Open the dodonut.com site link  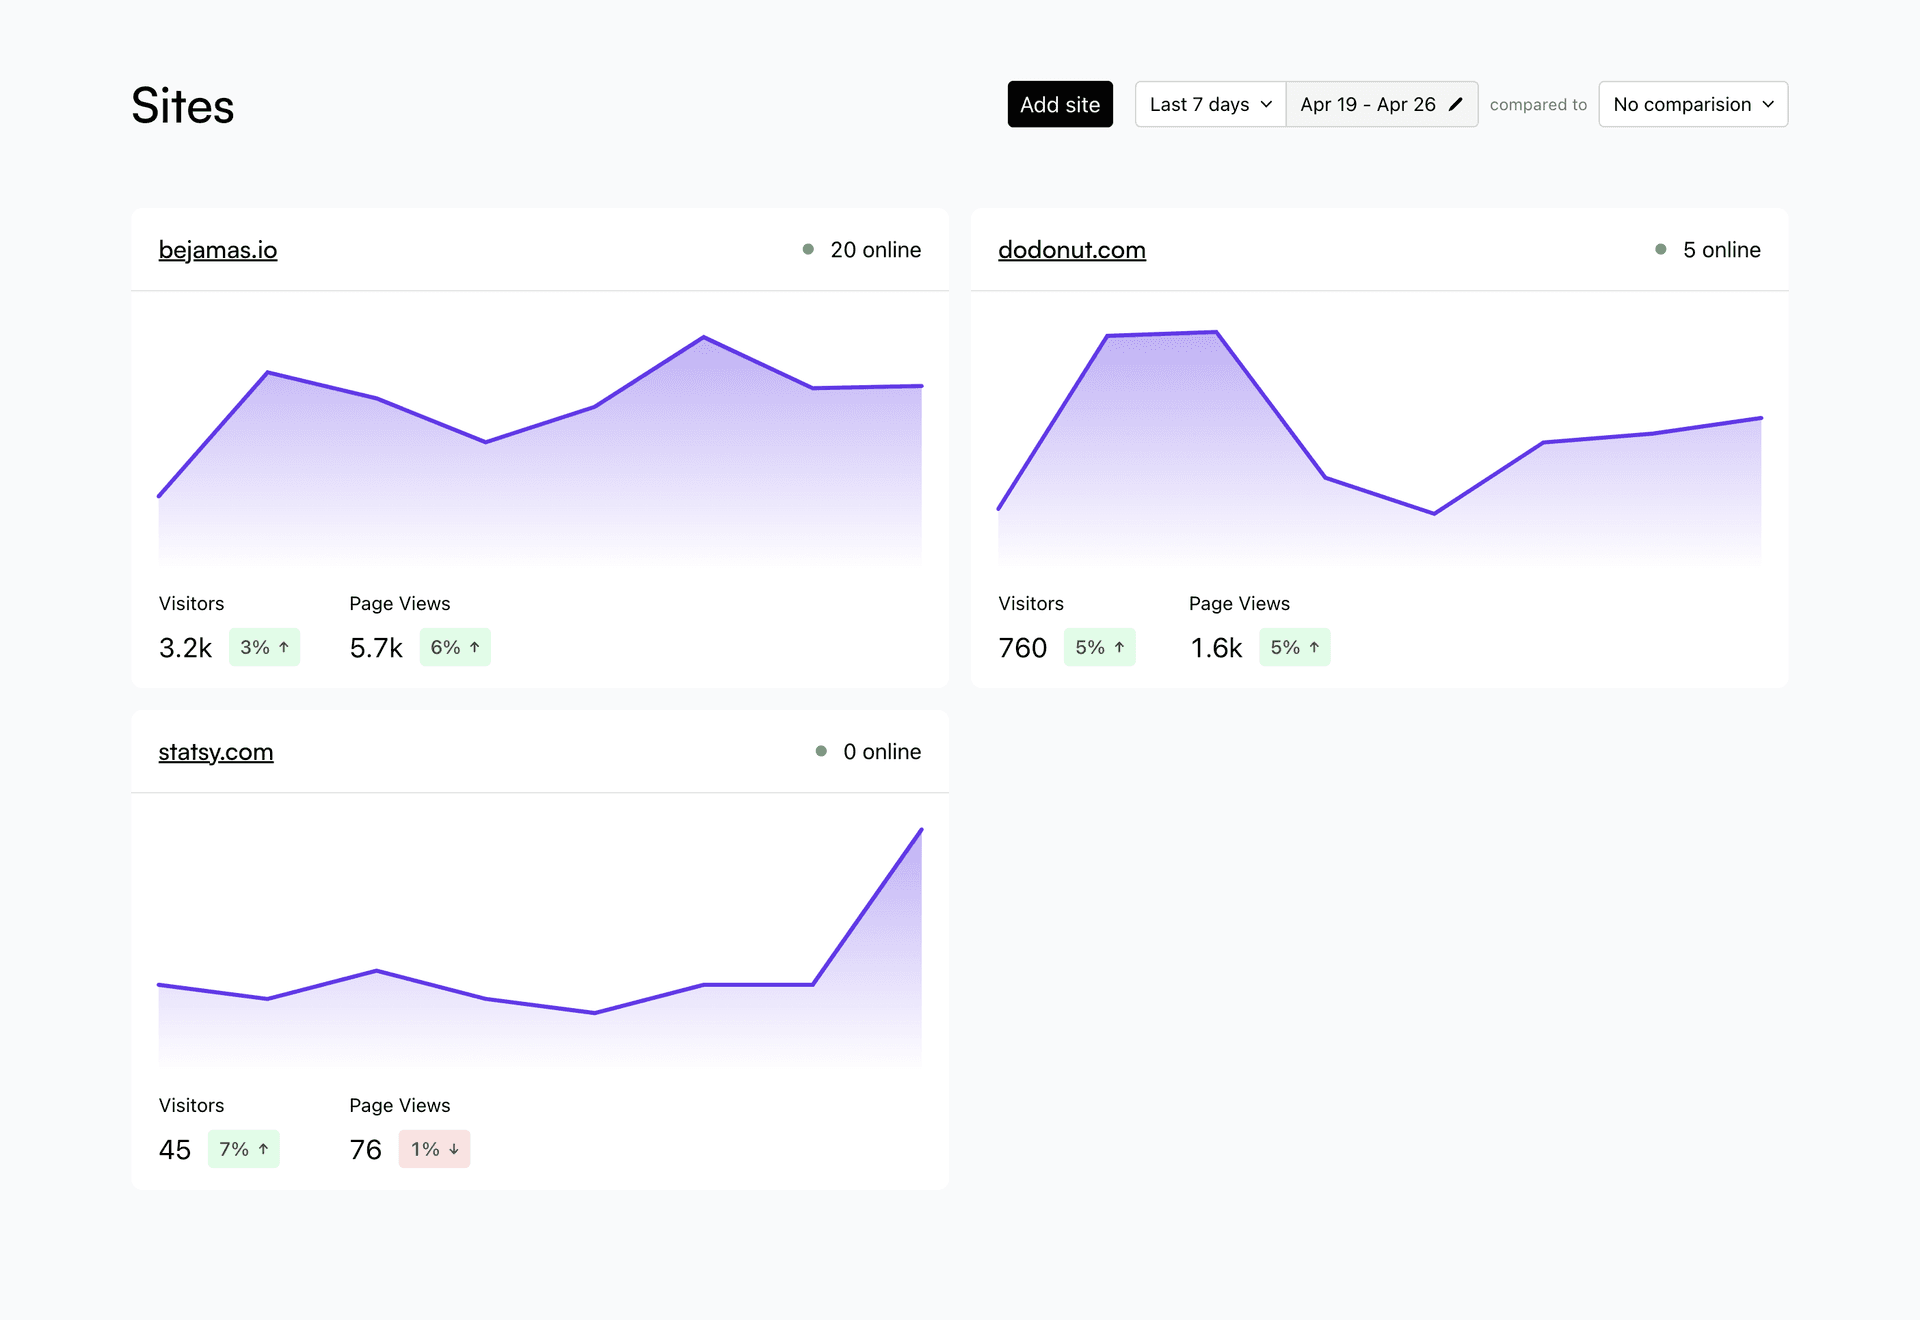[x=1072, y=250]
